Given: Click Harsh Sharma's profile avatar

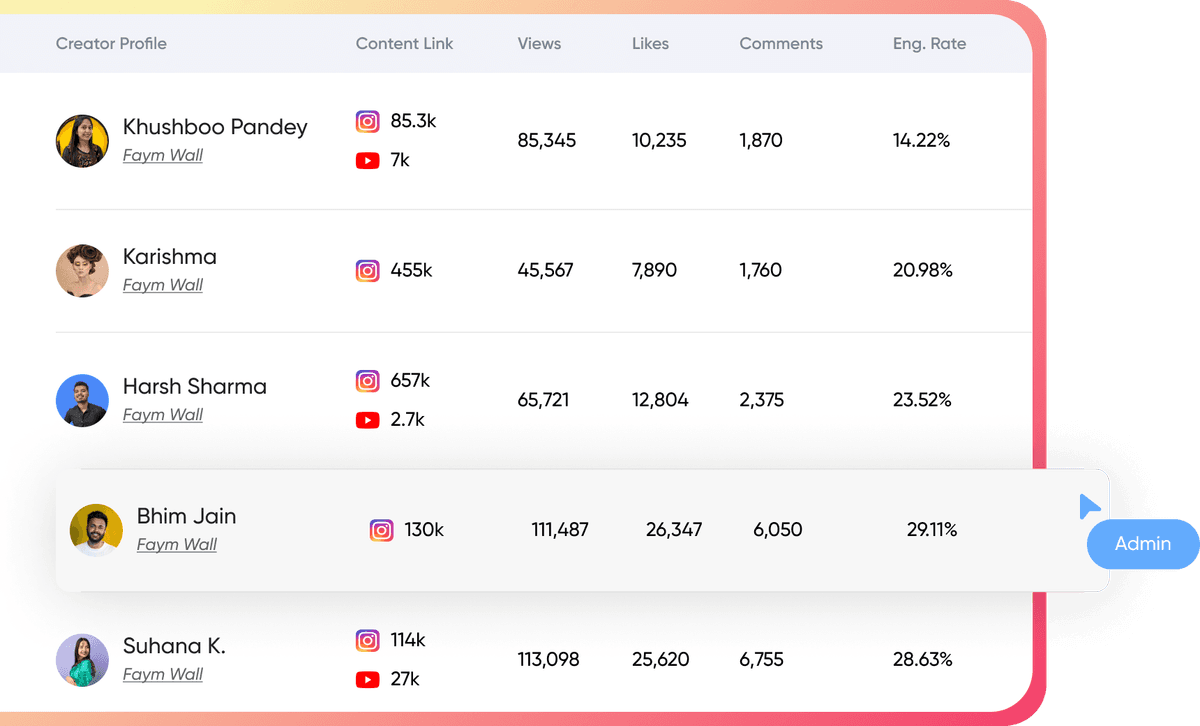Looking at the screenshot, I should tap(82, 401).
